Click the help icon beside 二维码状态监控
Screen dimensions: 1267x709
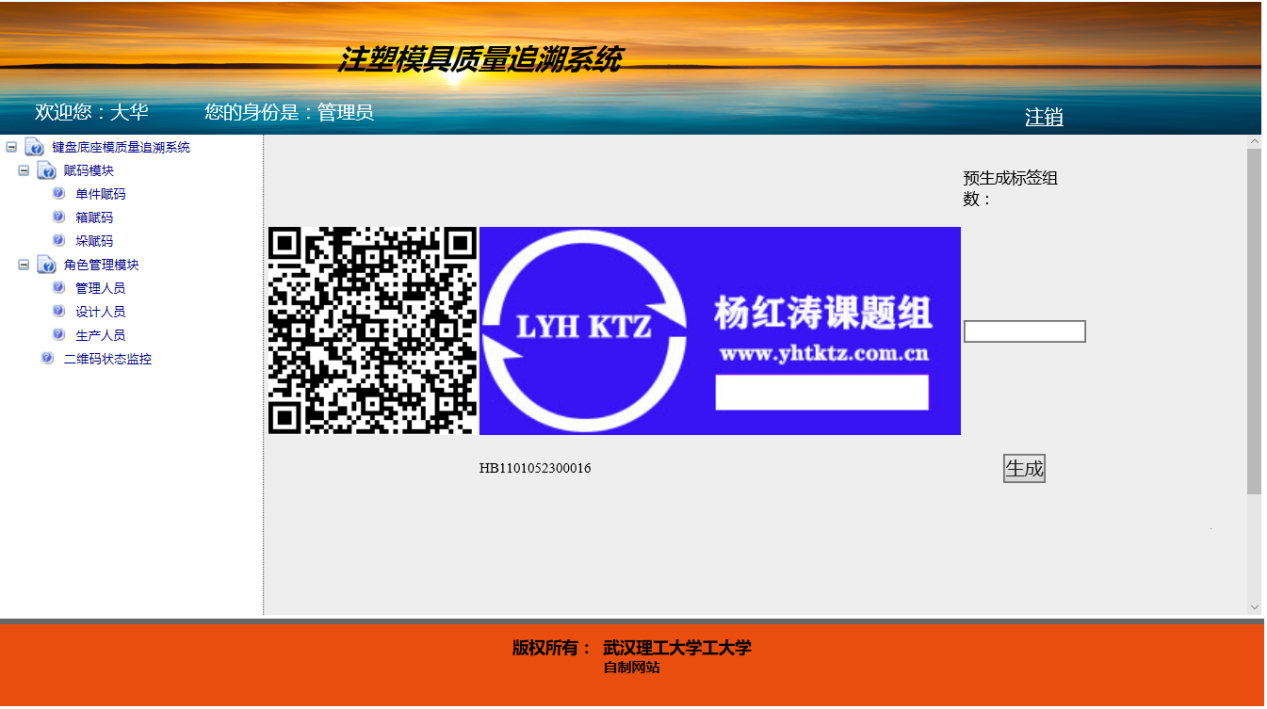pos(47,358)
